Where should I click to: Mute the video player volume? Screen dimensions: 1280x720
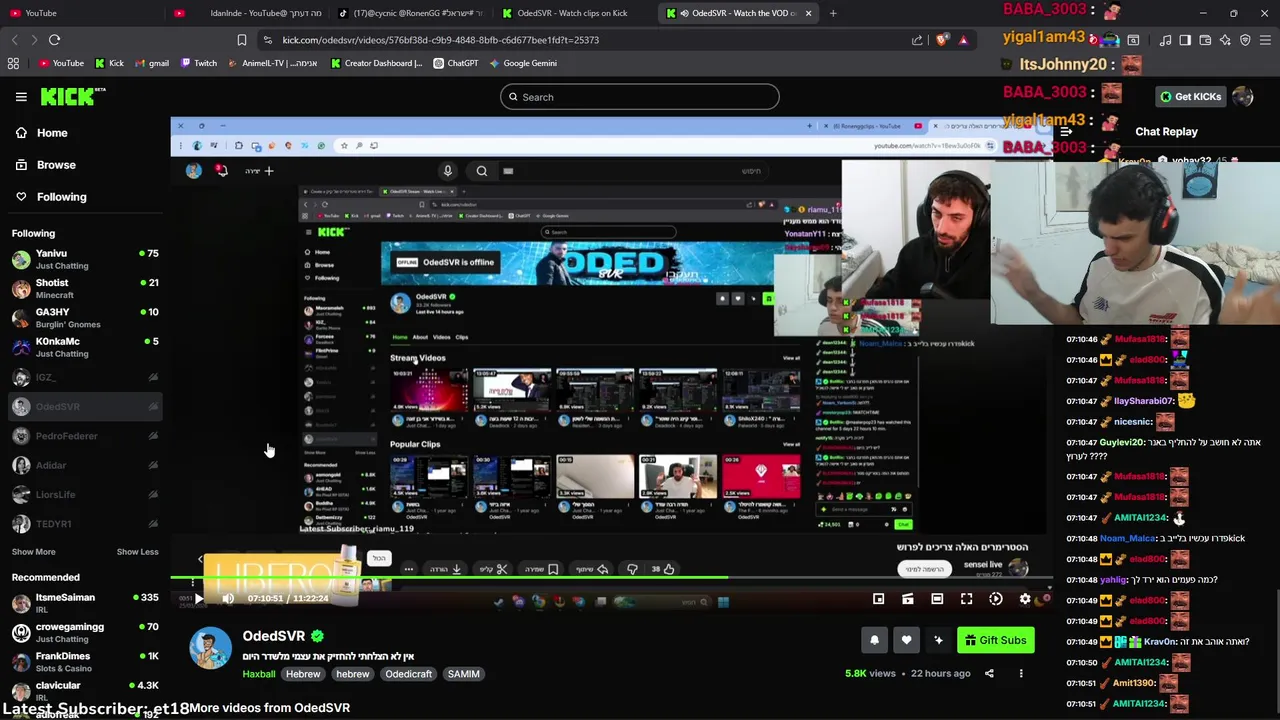(228, 599)
